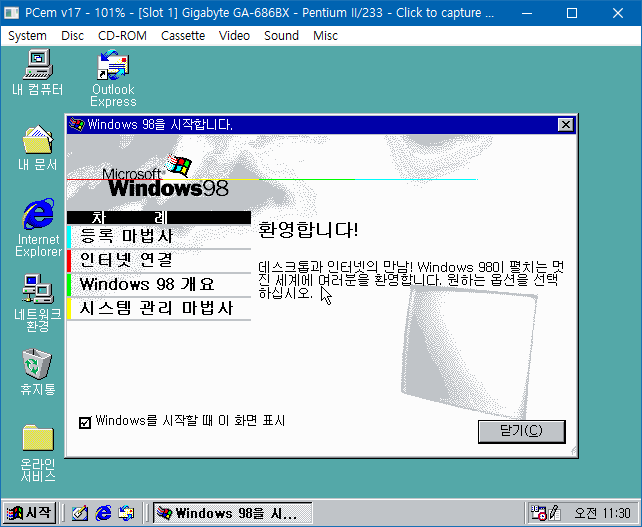Click the Windows flag icon in welcome title bar
Viewport: 642px width, 527px height.
[76, 124]
